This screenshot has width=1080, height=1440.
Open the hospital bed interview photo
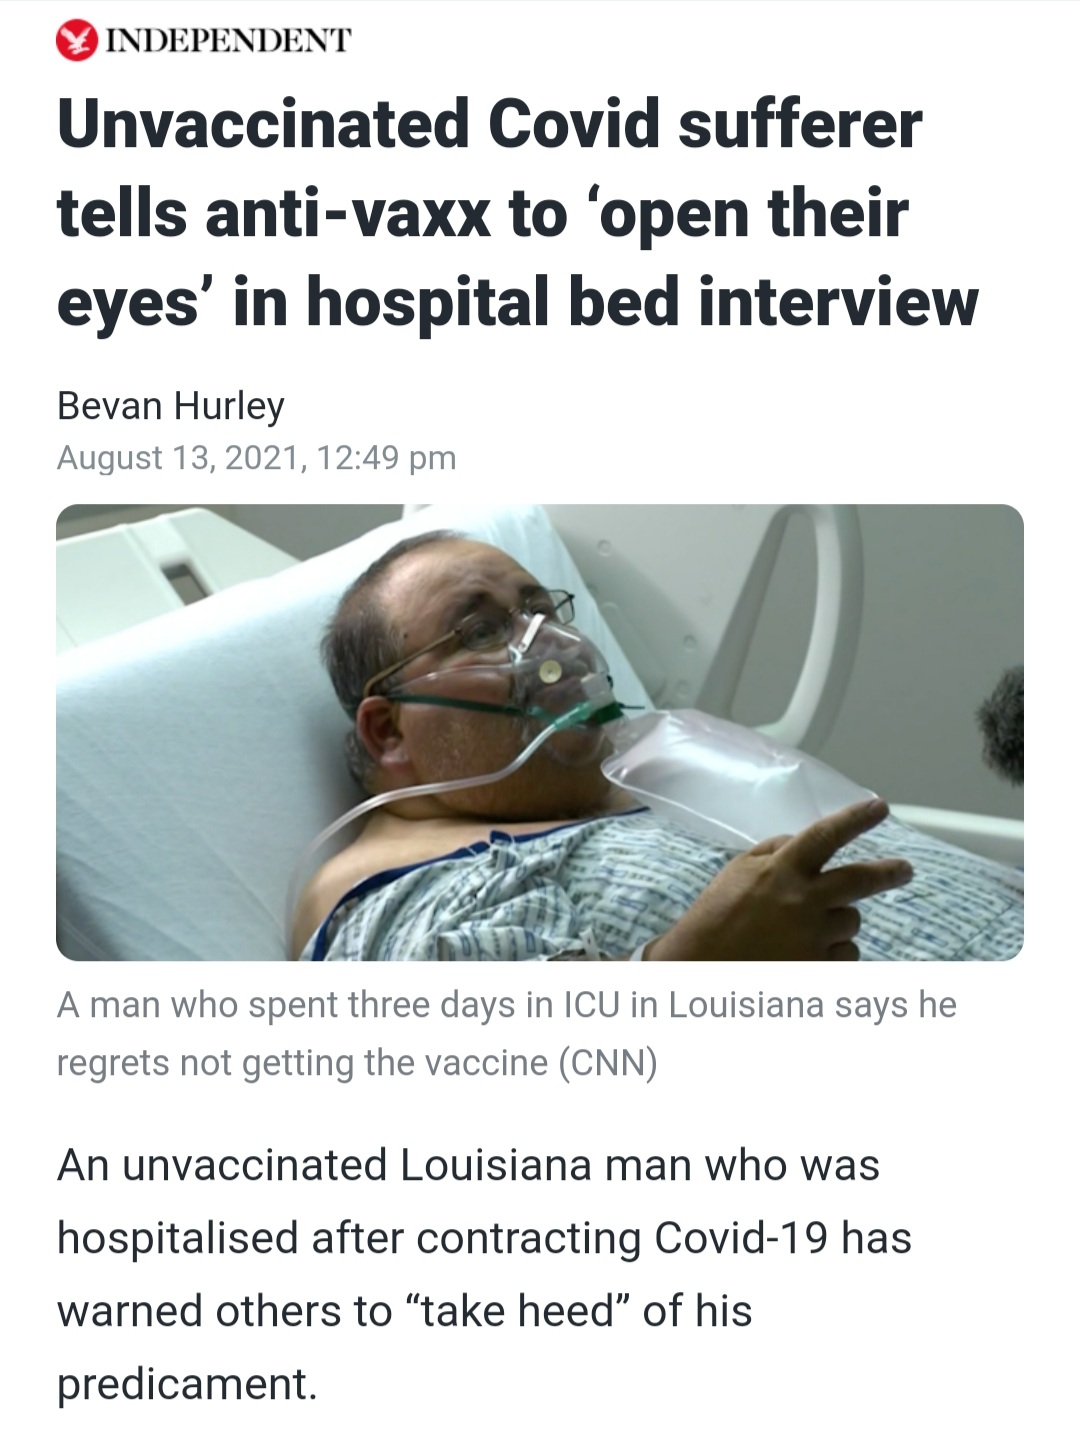(x=540, y=732)
